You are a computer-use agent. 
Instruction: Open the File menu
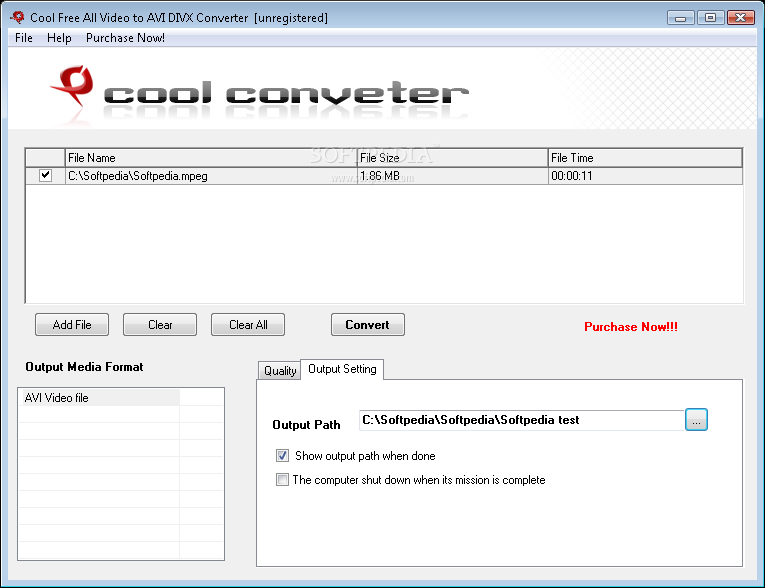point(23,38)
